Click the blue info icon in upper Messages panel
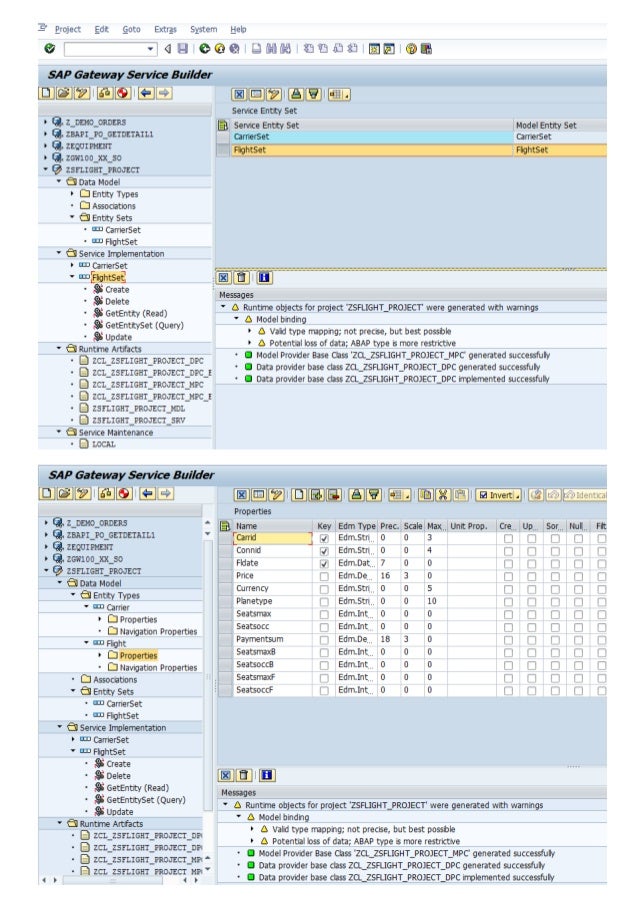Image resolution: width=638 pixels, height=903 pixels. 264,278
